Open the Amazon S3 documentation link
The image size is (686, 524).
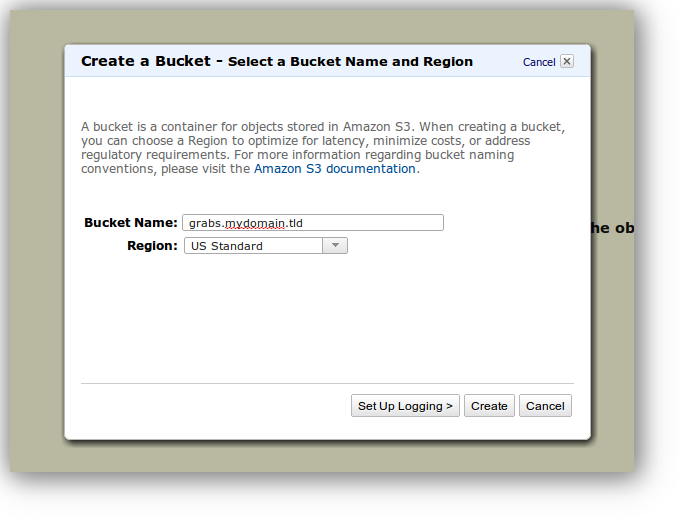click(335, 169)
